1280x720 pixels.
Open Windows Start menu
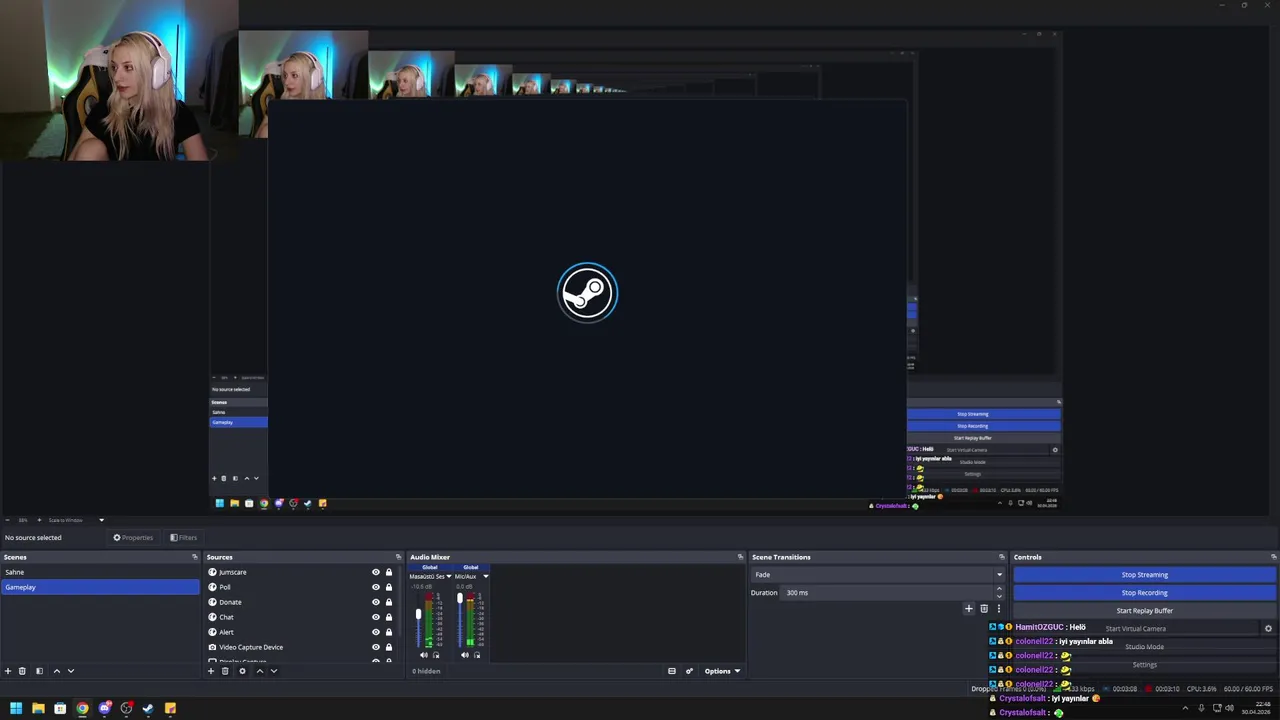pos(16,708)
